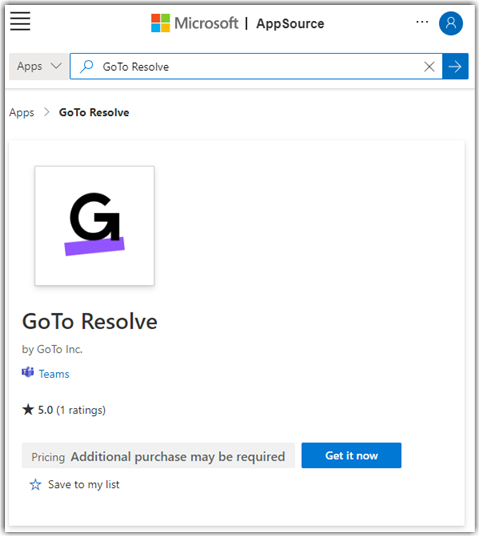Submit search with the blue arrow button

pyautogui.click(x=455, y=66)
